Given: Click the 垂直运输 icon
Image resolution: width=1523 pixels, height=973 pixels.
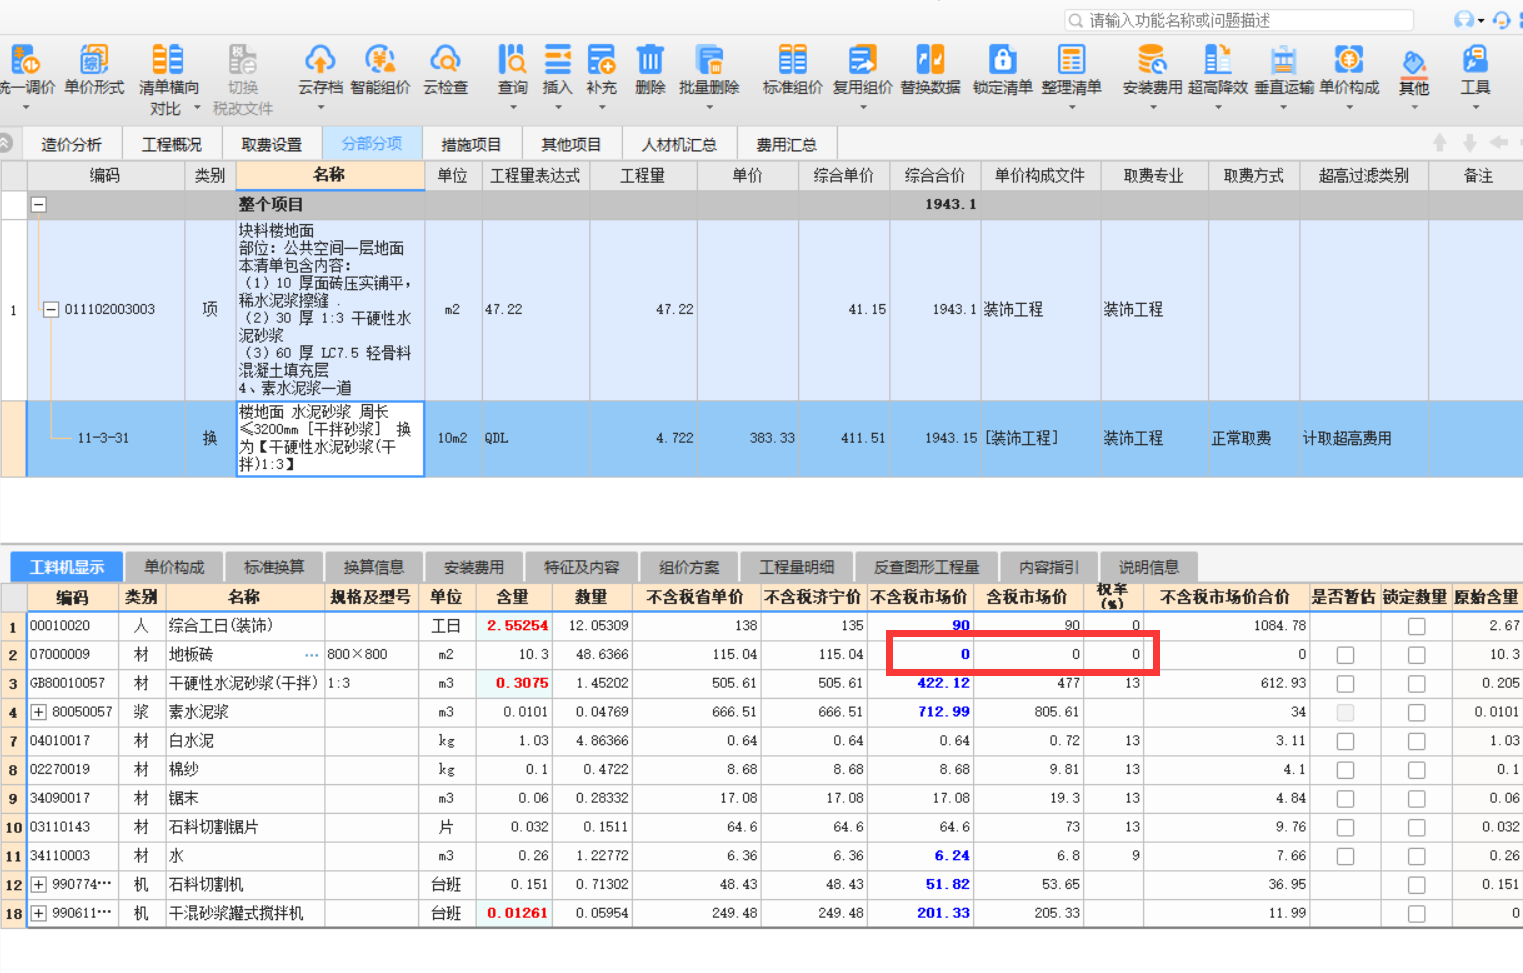Looking at the screenshot, I should (1284, 62).
